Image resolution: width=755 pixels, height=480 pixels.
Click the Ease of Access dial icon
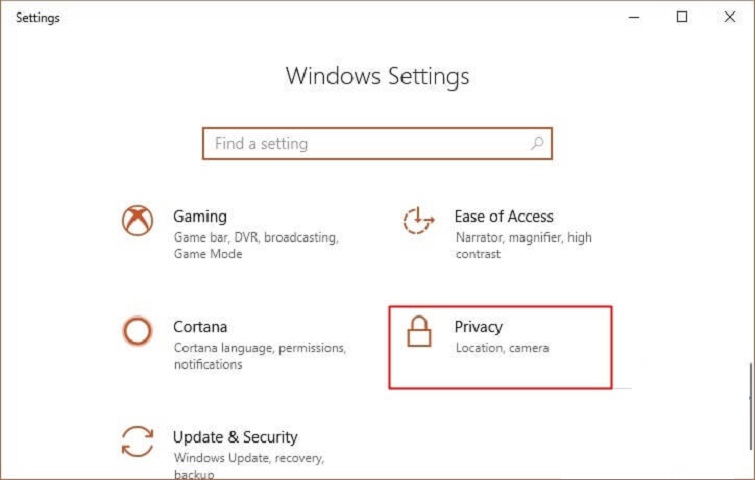418,220
